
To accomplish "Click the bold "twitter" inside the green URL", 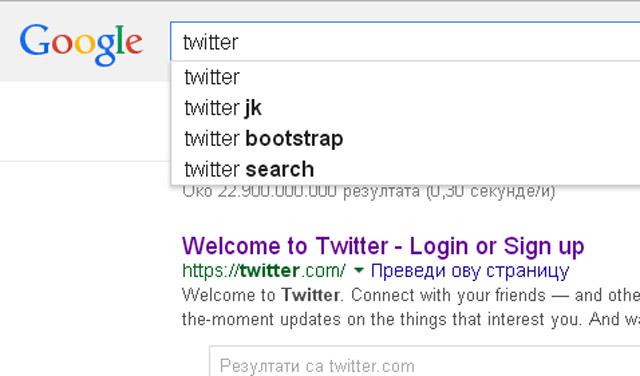I will click(x=270, y=270).
